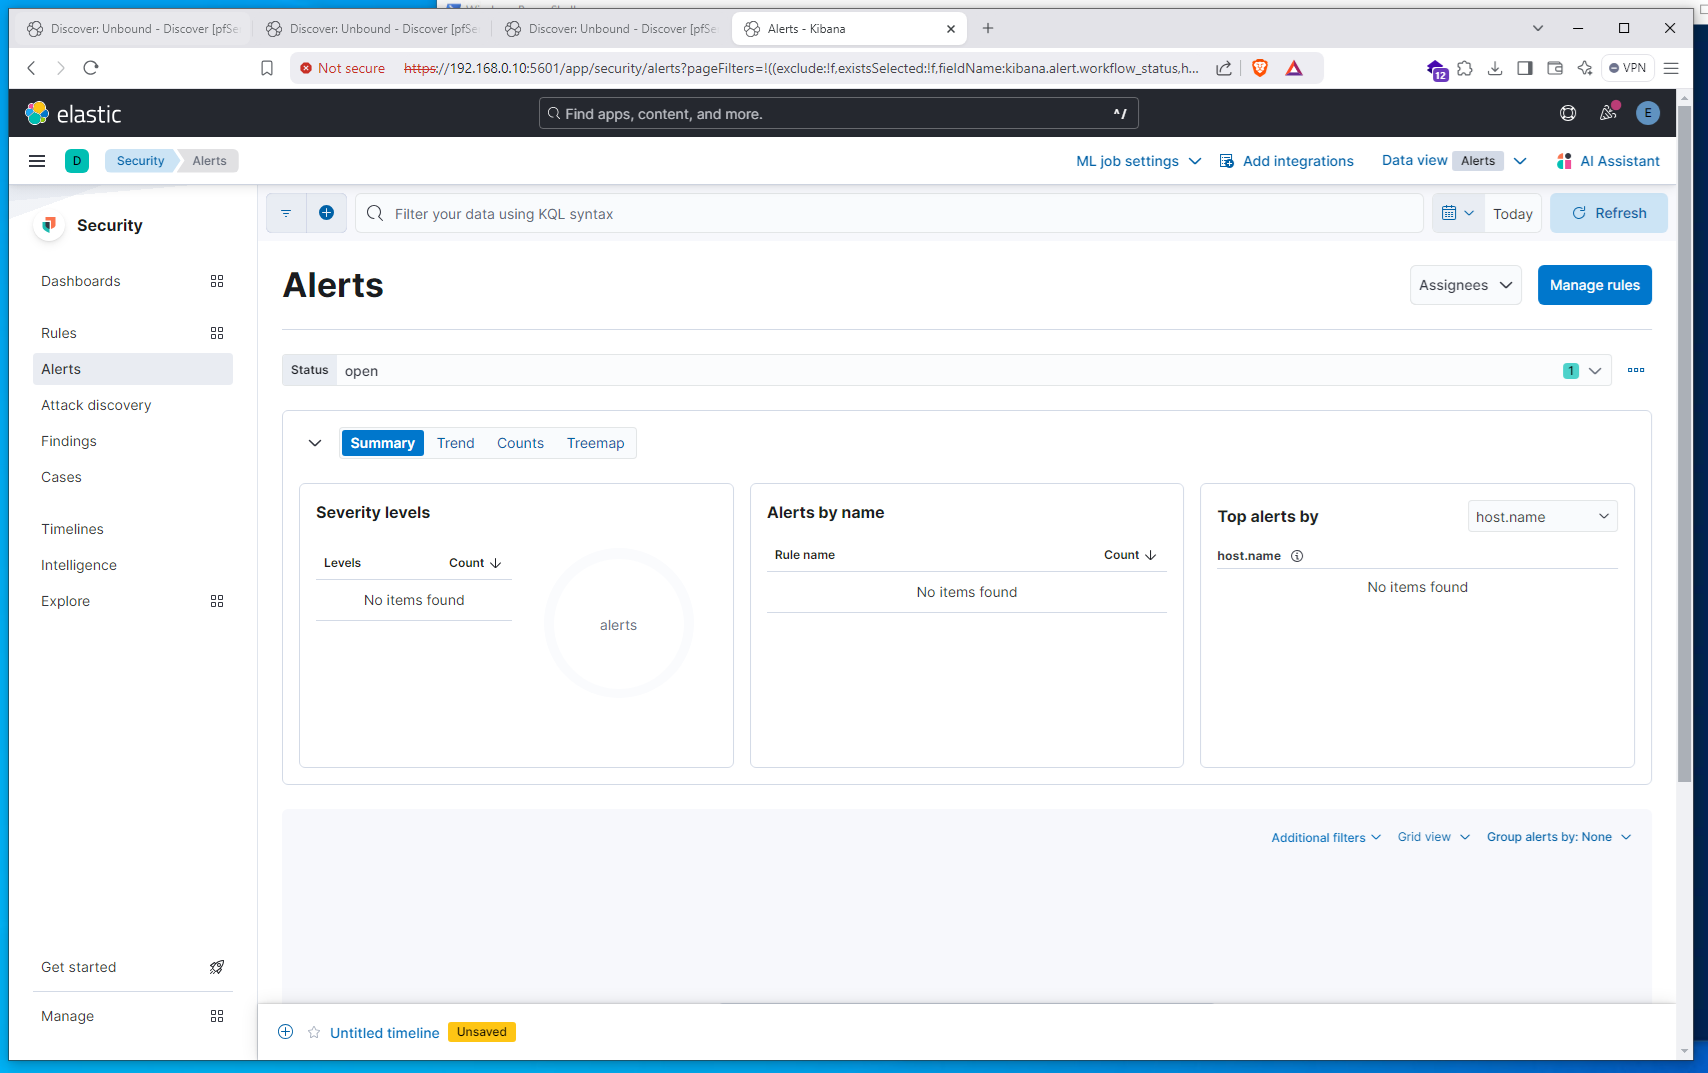Sort Severity levels by Count column
Image resolution: width=1708 pixels, height=1073 pixels.
click(475, 563)
